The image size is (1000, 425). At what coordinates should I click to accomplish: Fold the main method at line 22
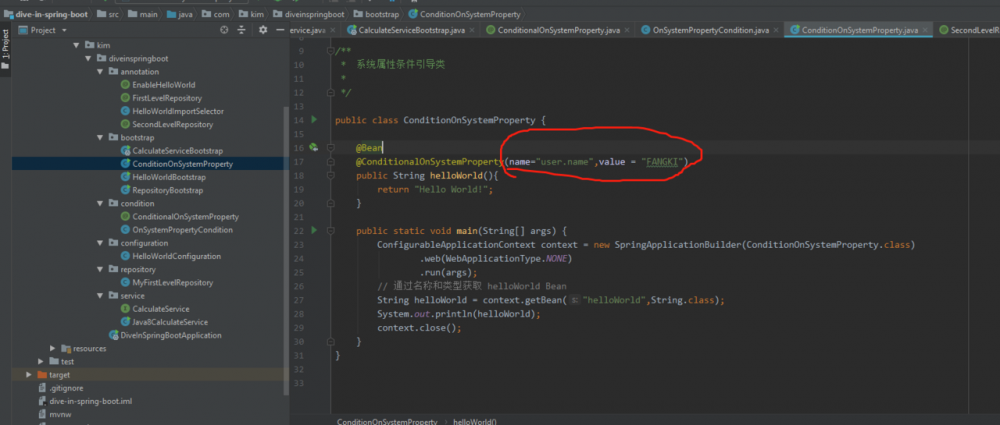tap(330, 230)
